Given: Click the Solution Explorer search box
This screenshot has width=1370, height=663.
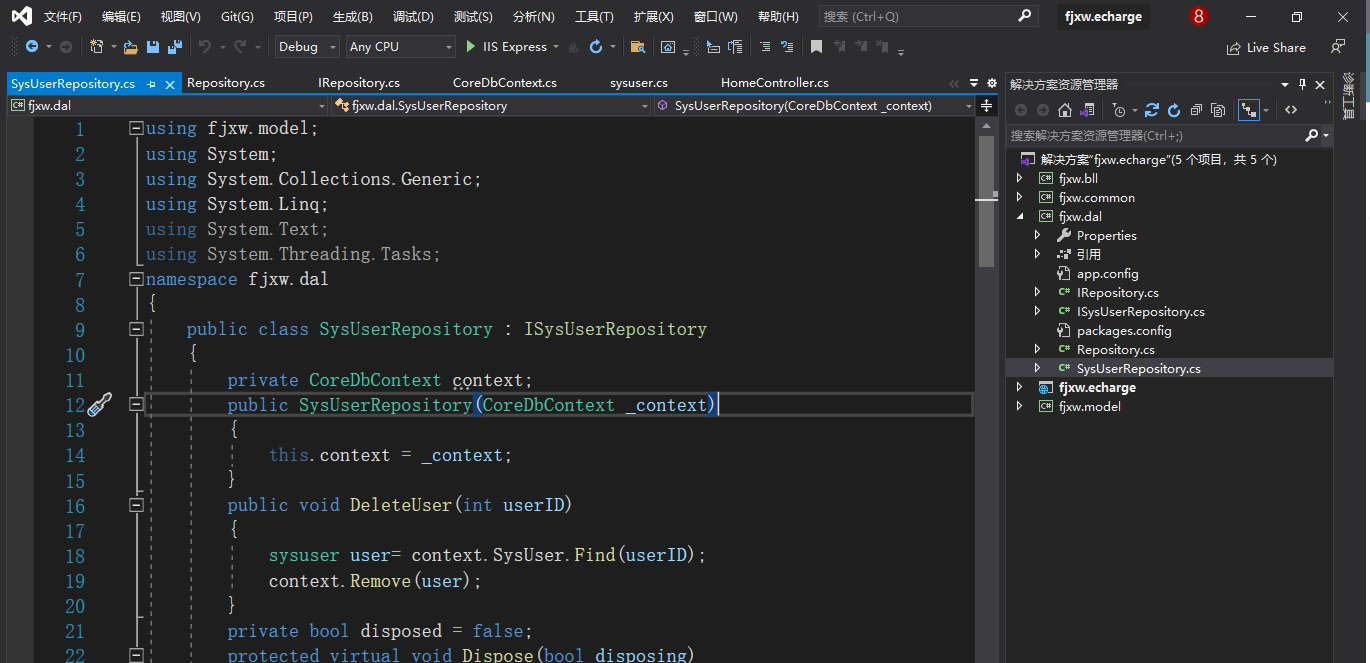Looking at the screenshot, I should point(1150,135).
